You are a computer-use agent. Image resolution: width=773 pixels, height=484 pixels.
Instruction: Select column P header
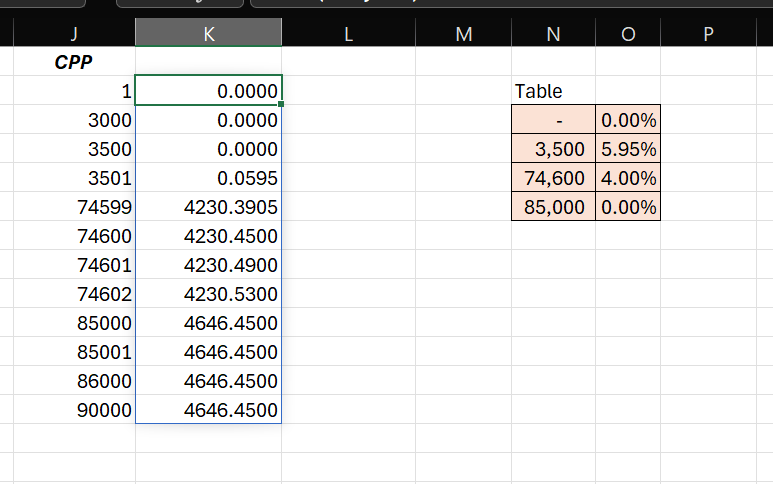[708, 34]
